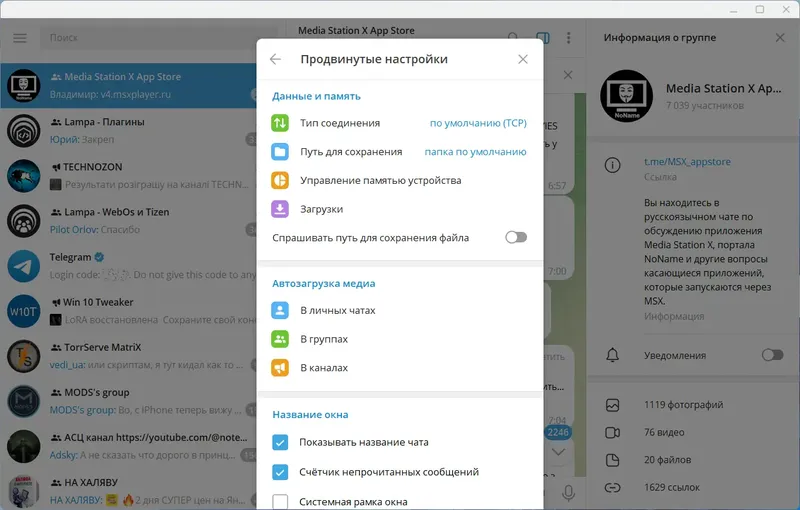Toggle Уведомления switch
800x510 pixels.
coord(772,355)
